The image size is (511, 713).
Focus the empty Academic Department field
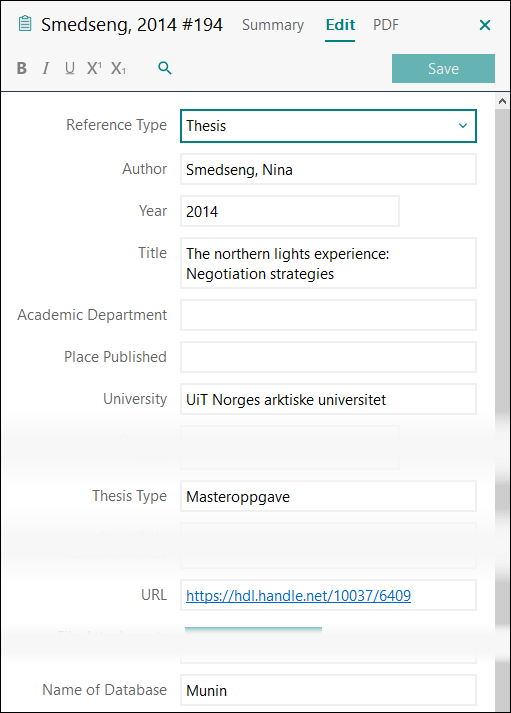click(x=328, y=315)
